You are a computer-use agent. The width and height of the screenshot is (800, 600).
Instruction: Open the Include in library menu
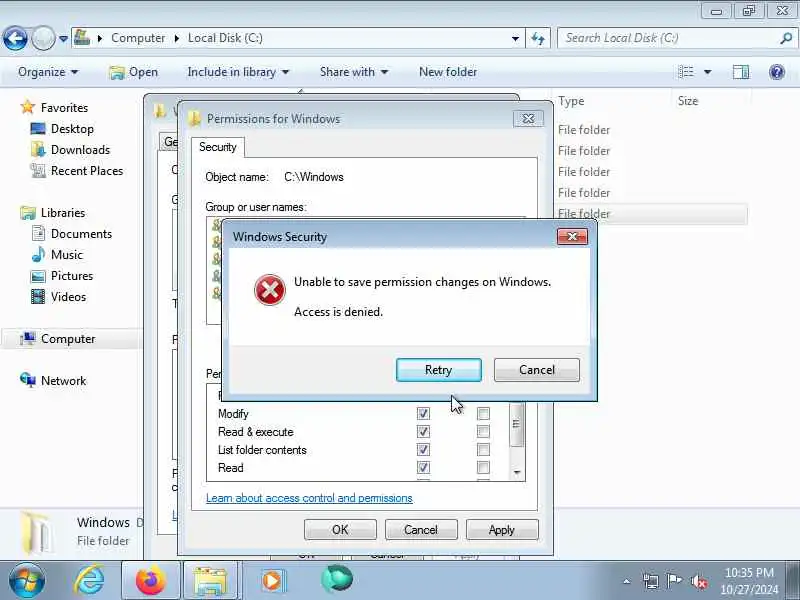click(238, 72)
